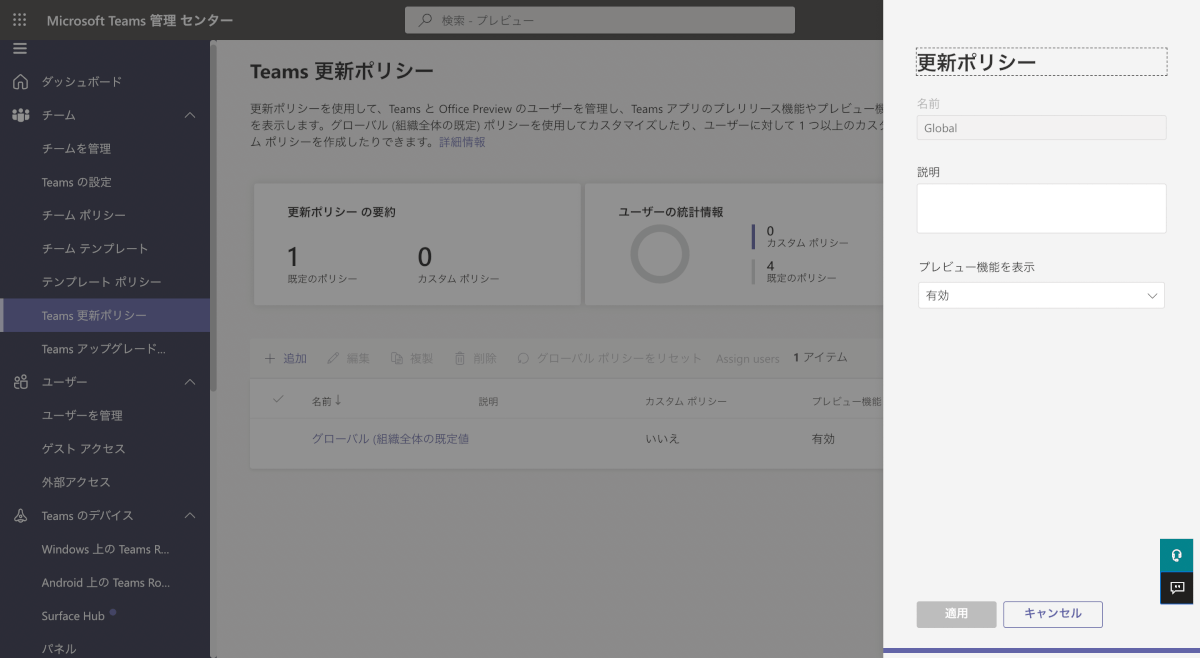Click the headset help icon
The image size is (1200, 658).
1177,556
